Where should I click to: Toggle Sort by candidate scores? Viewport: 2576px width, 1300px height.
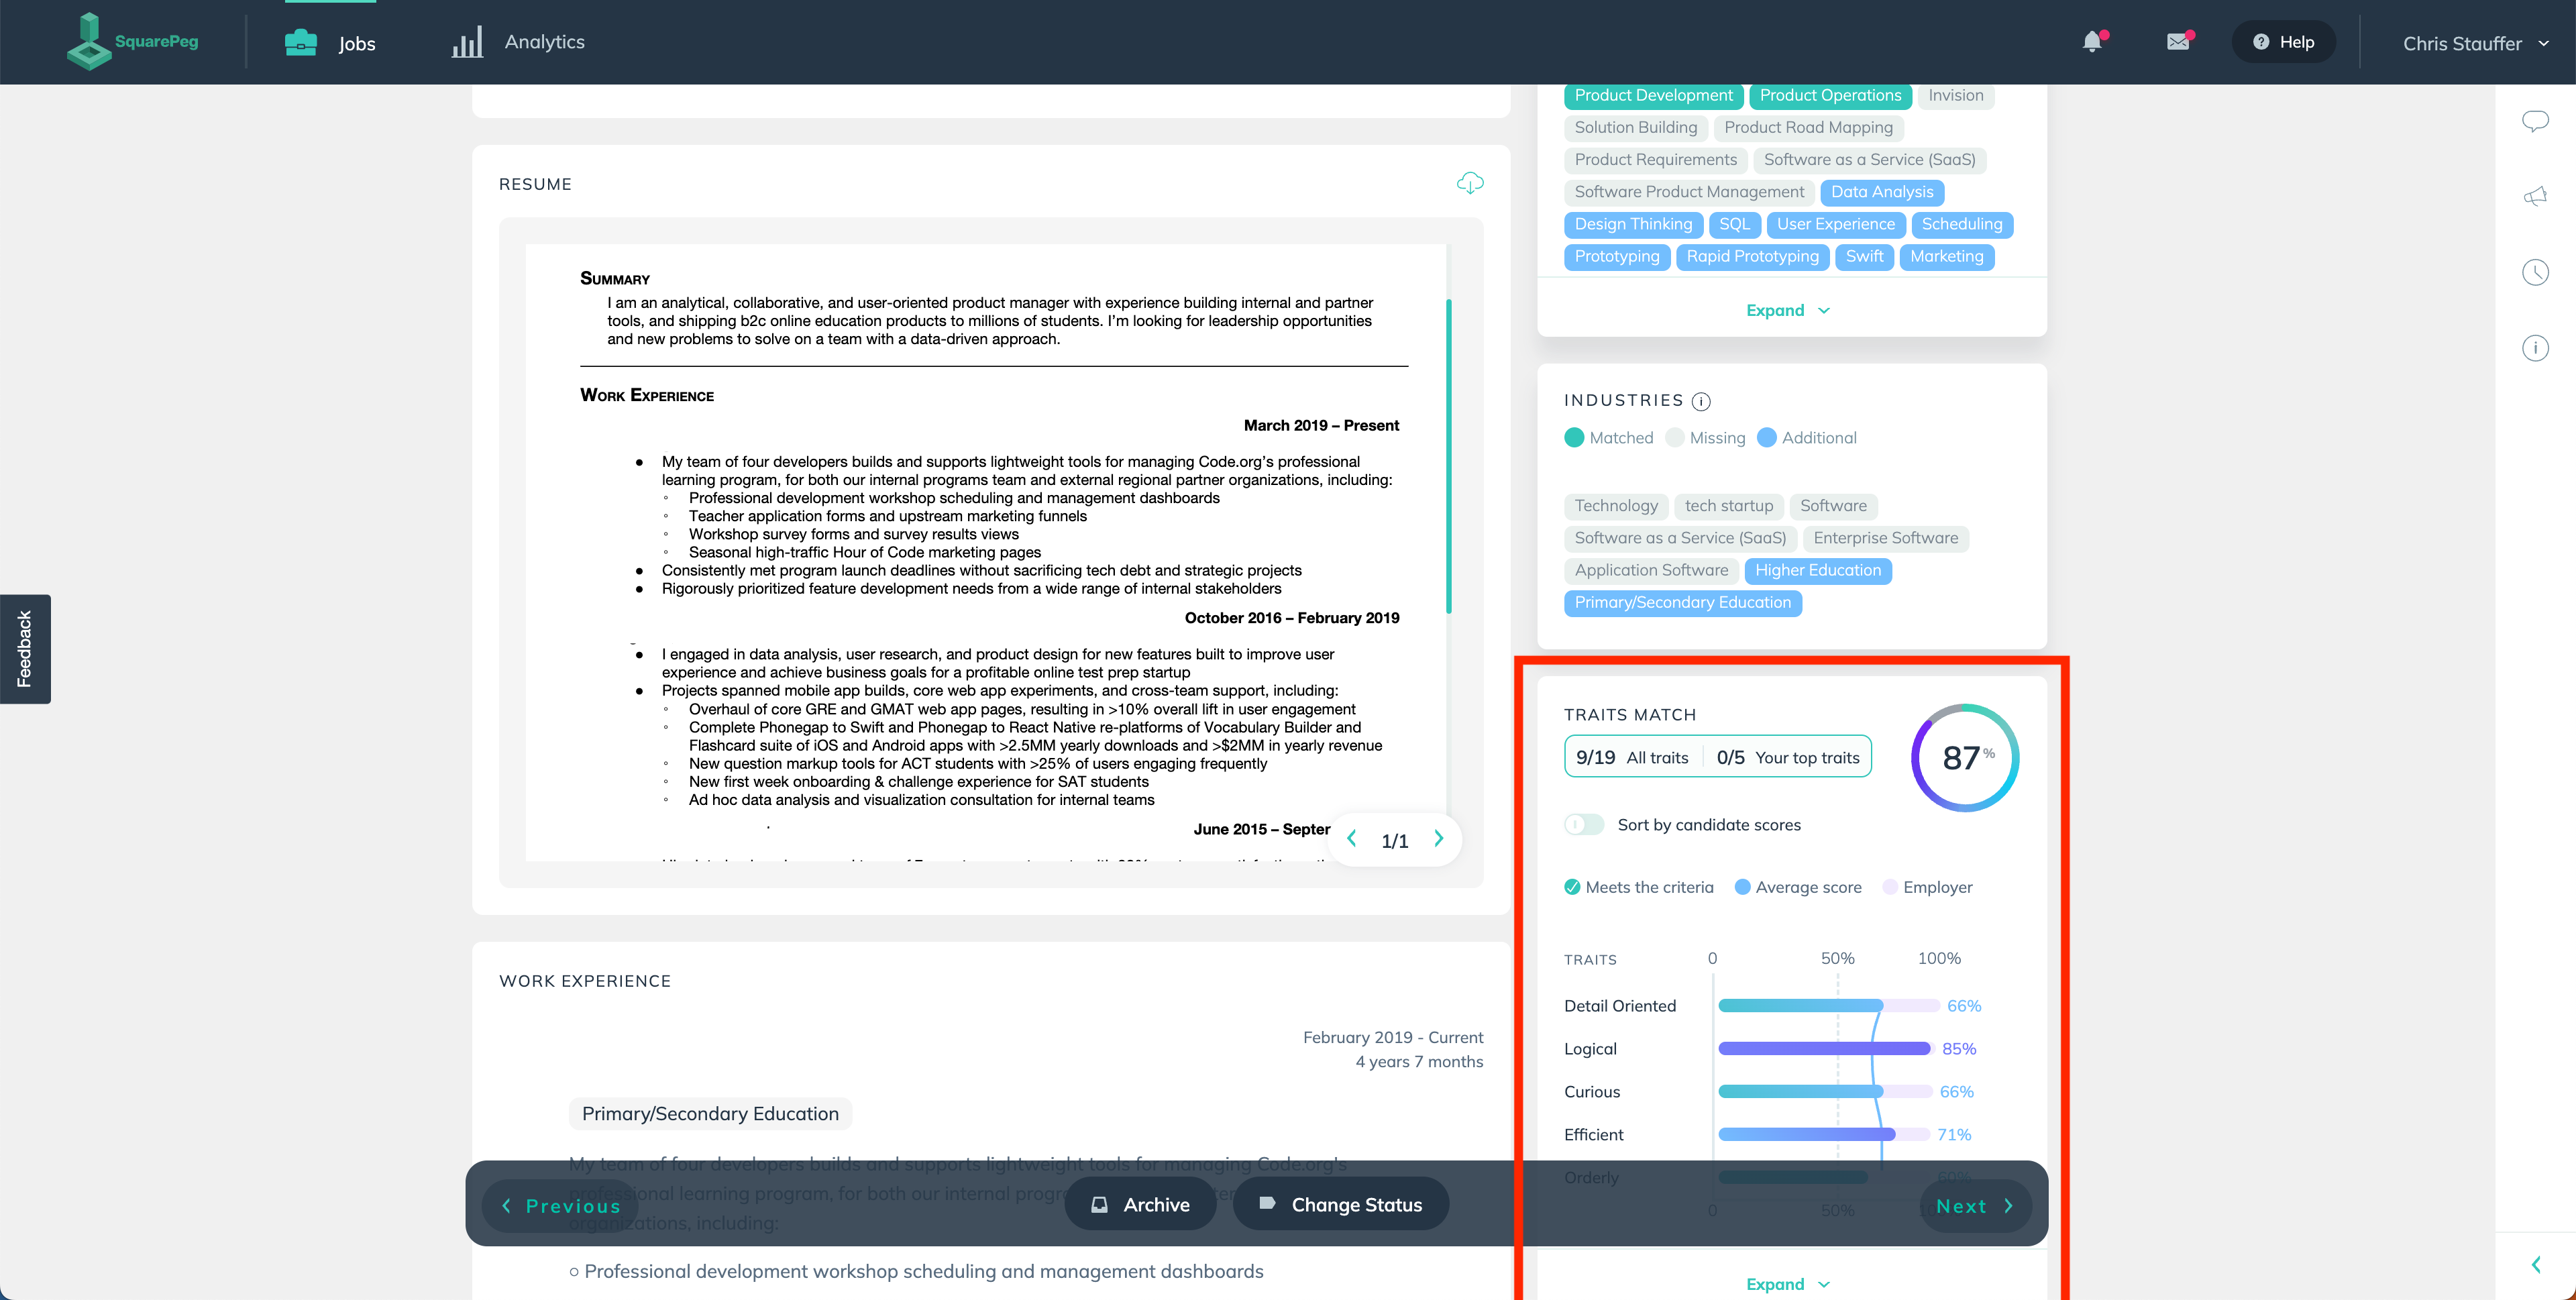click(1584, 825)
